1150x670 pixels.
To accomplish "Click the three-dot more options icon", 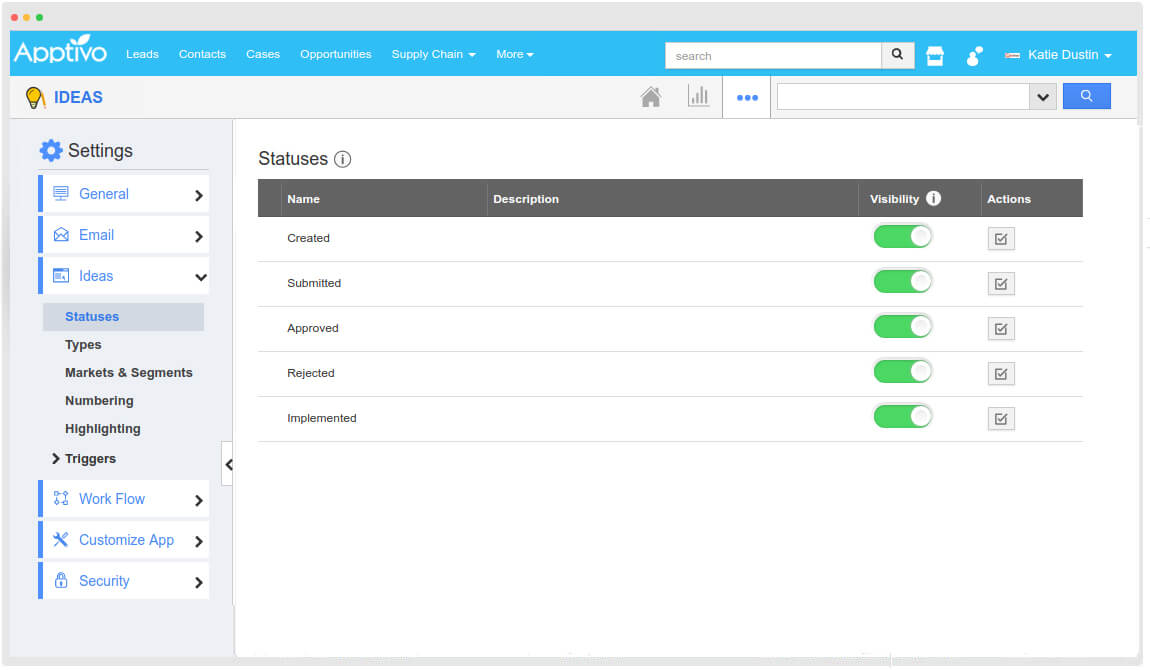I will [x=747, y=98].
